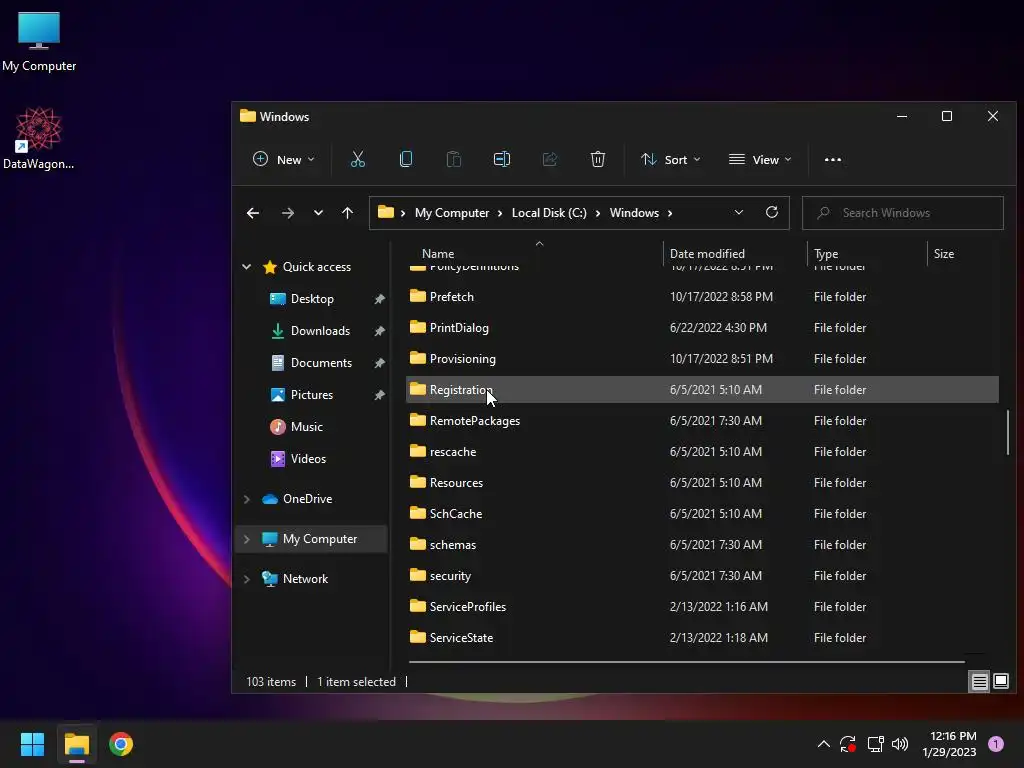The width and height of the screenshot is (1024, 768).
Task: Open the View dropdown menu
Action: tap(760, 159)
